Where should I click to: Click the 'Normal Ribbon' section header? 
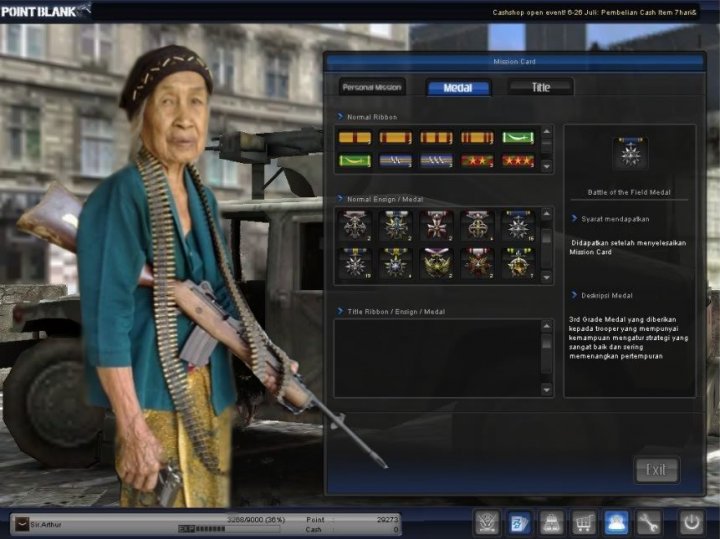tap(372, 117)
